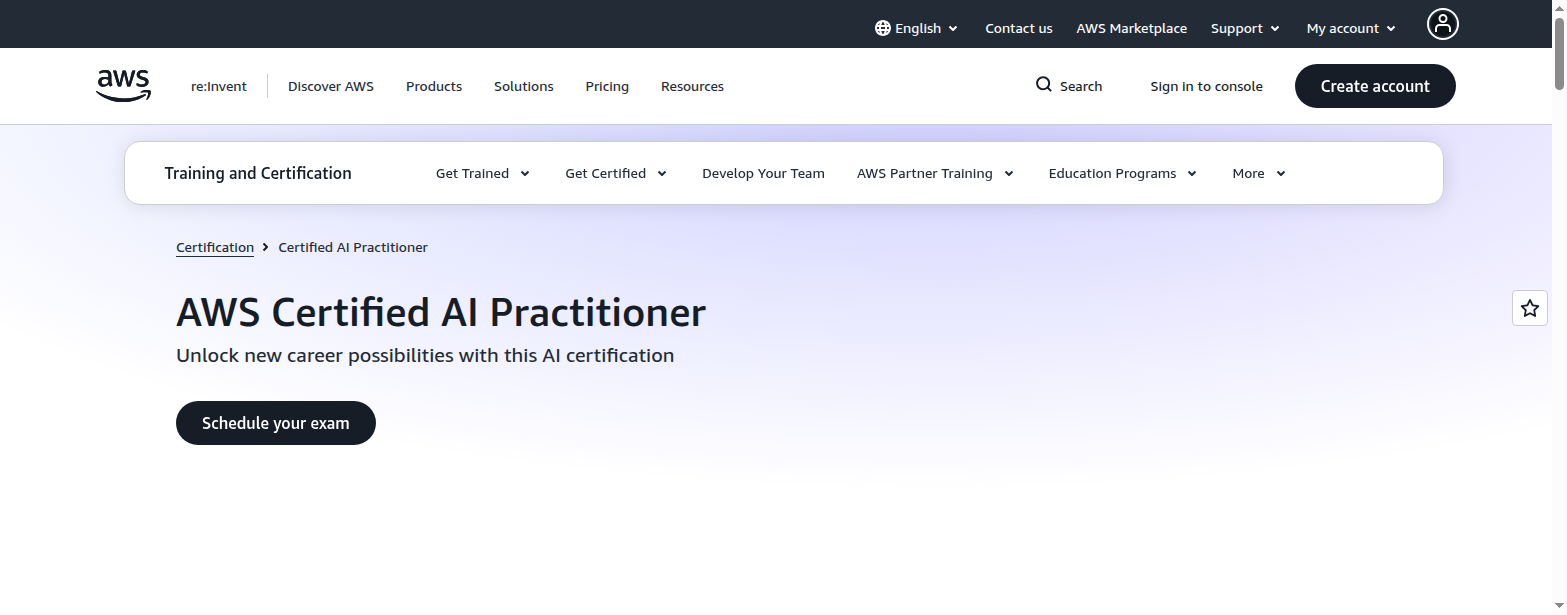Open the My account dropdown
Viewport: 1567px width, 615px height.
[1351, 28]
